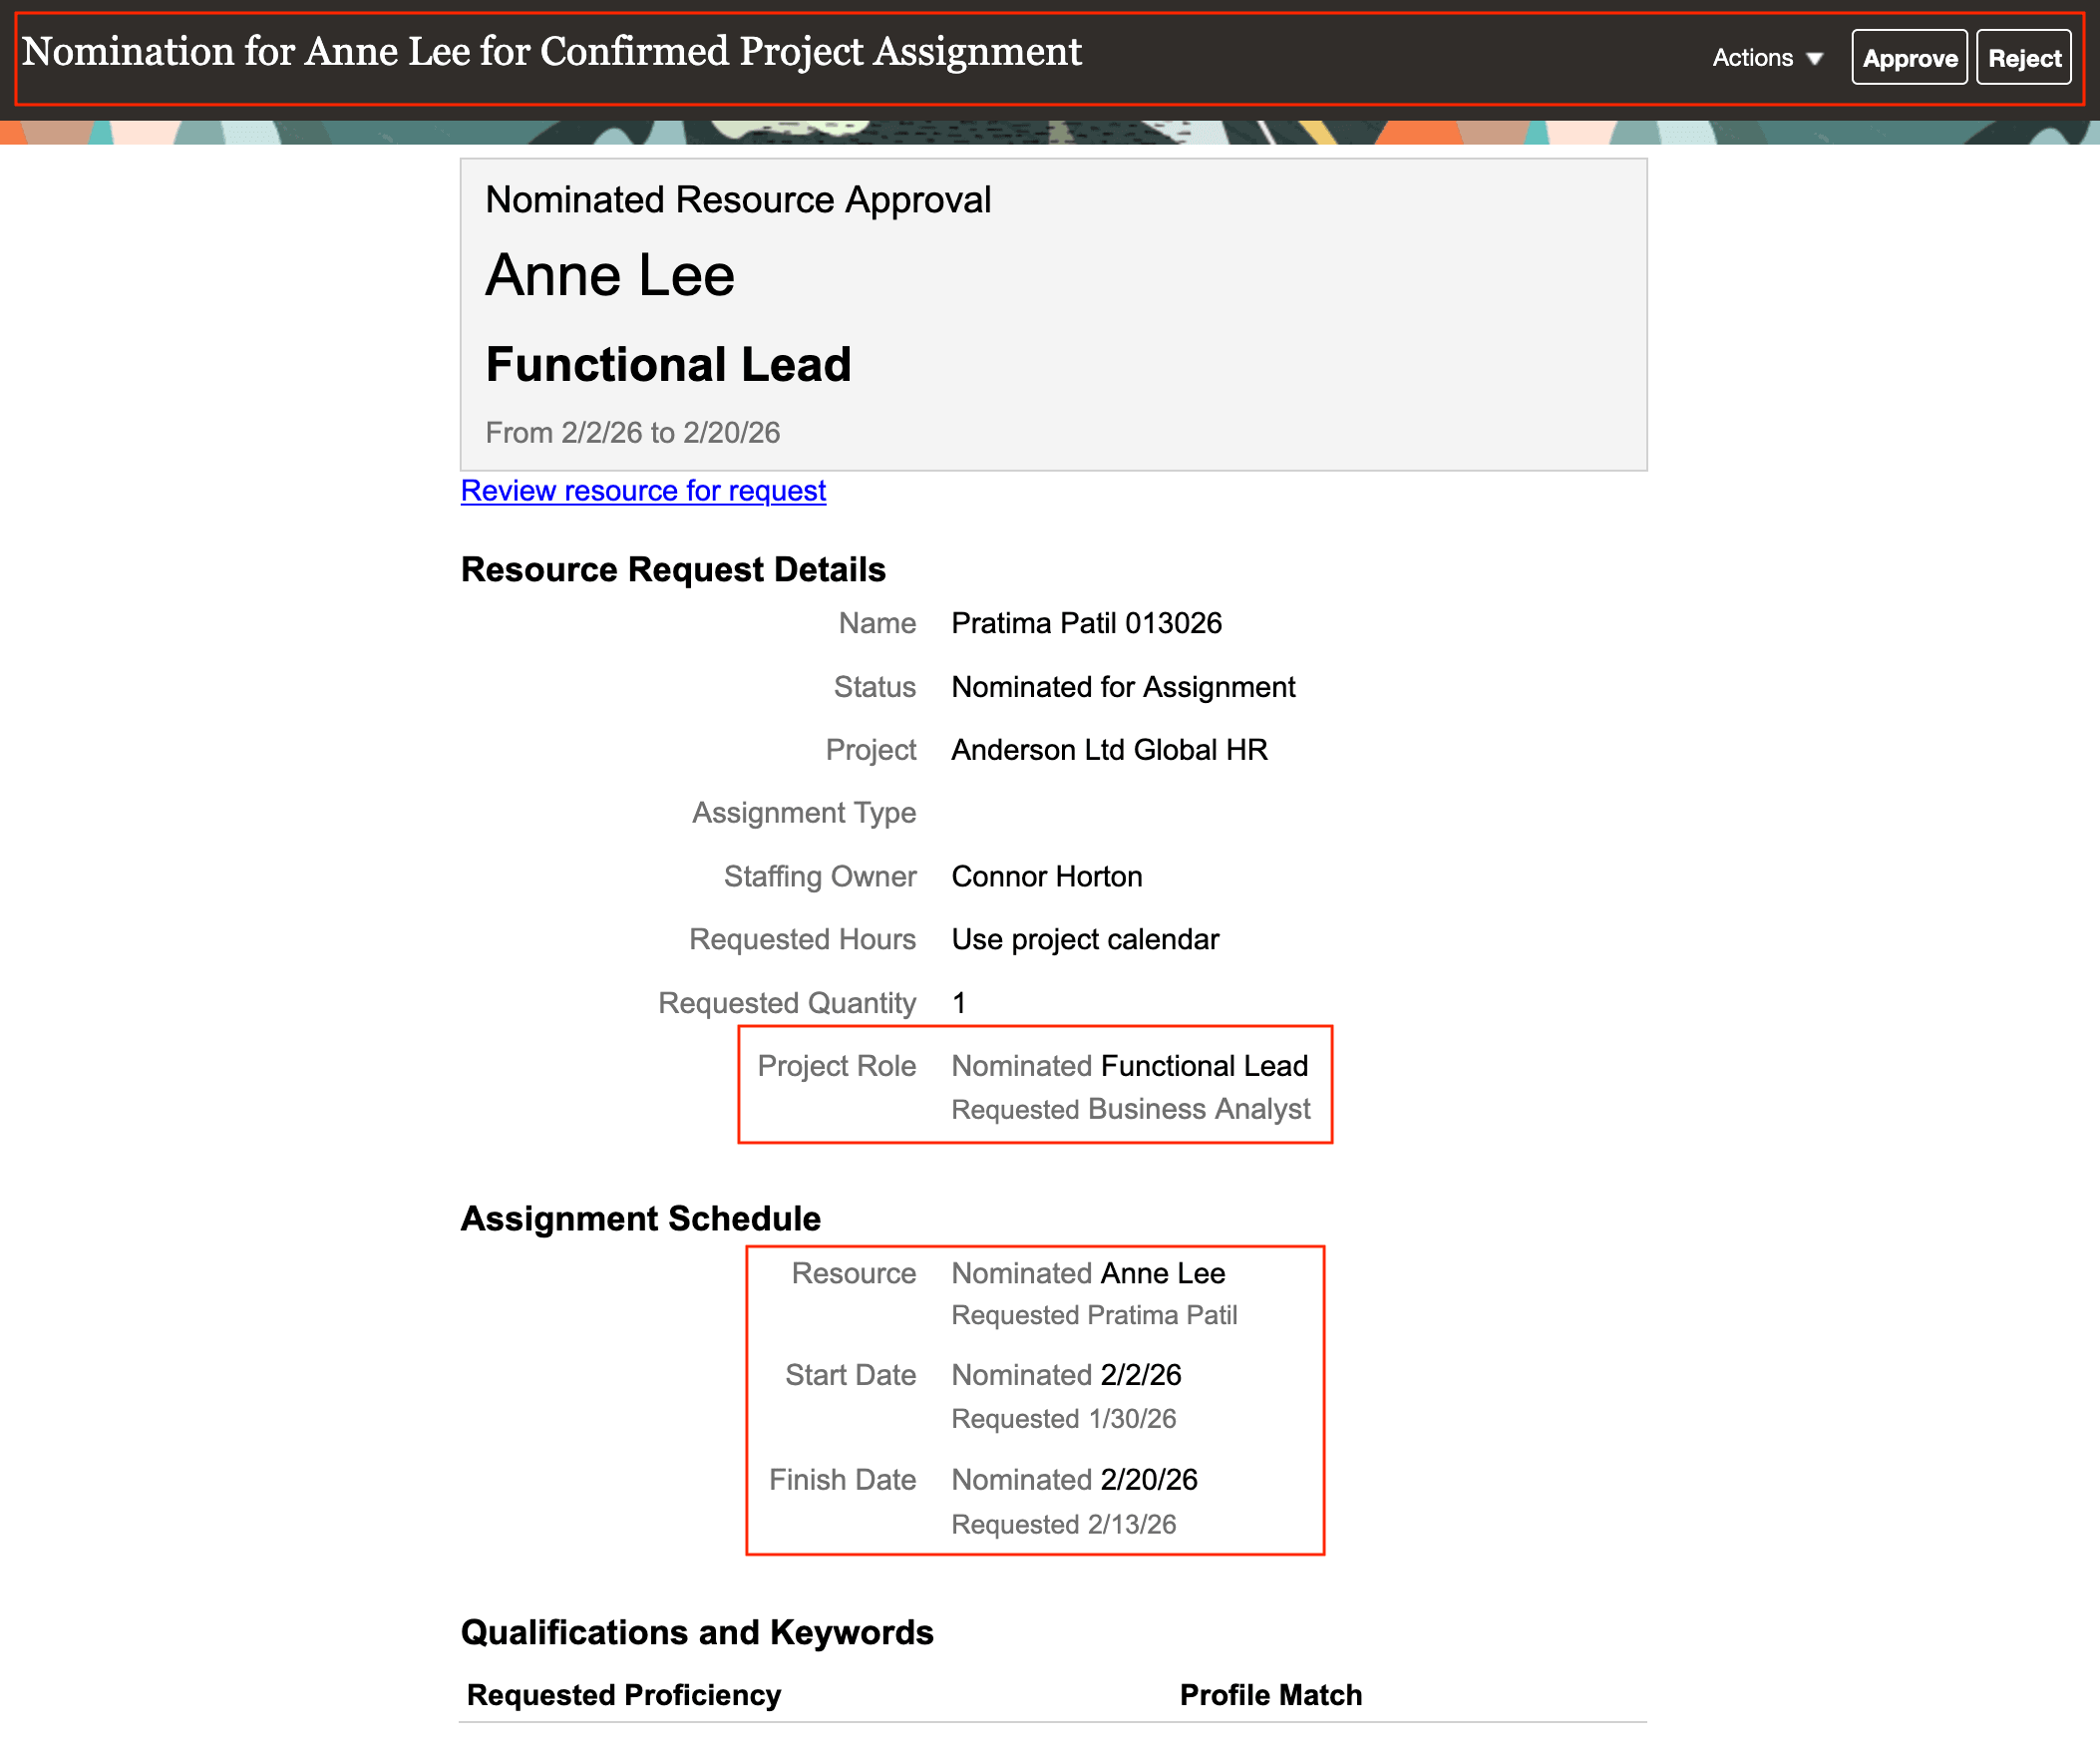Click nominated finish date 2/20/26
Image resolution: width=2100 pixels, height=1747 pixels.
[x=1074, y=1480]
